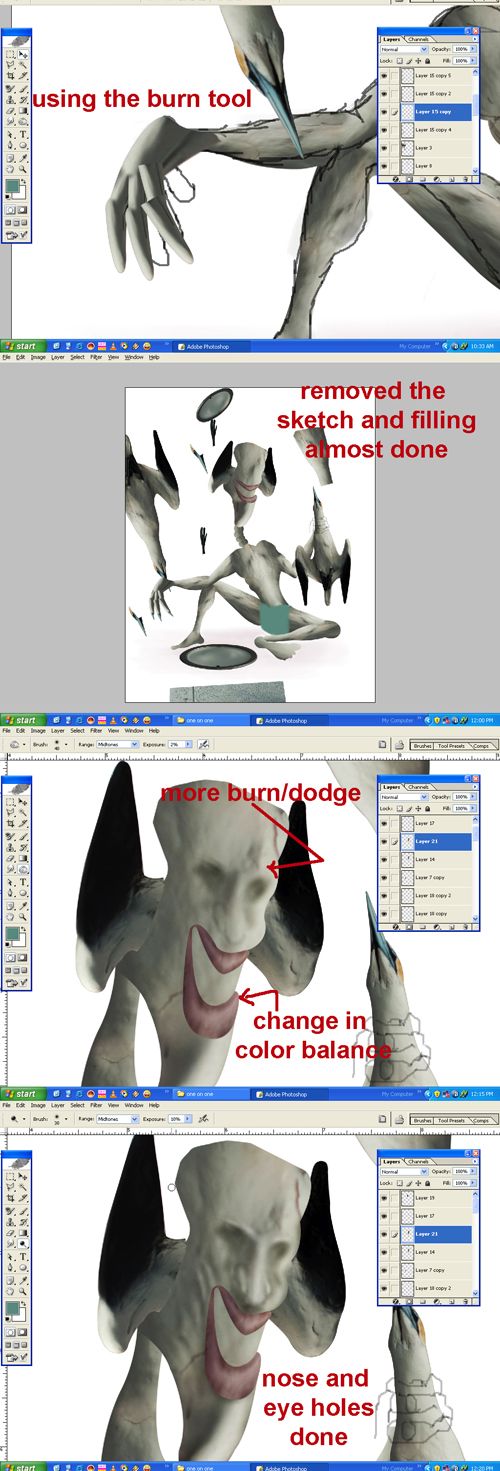Hide Layer 7 copy in 'nose and eye holes' panel
This screenshot has height=1471, width=500.
[384, 1270]
